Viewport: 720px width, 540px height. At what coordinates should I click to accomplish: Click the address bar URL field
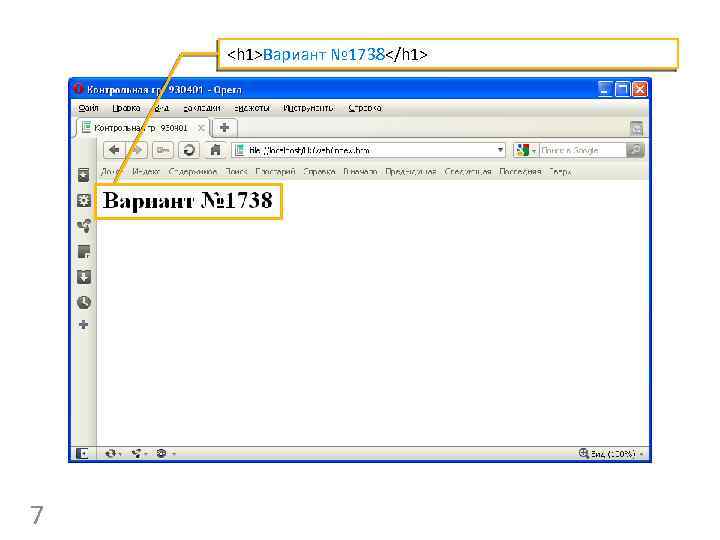pos(368,150)
